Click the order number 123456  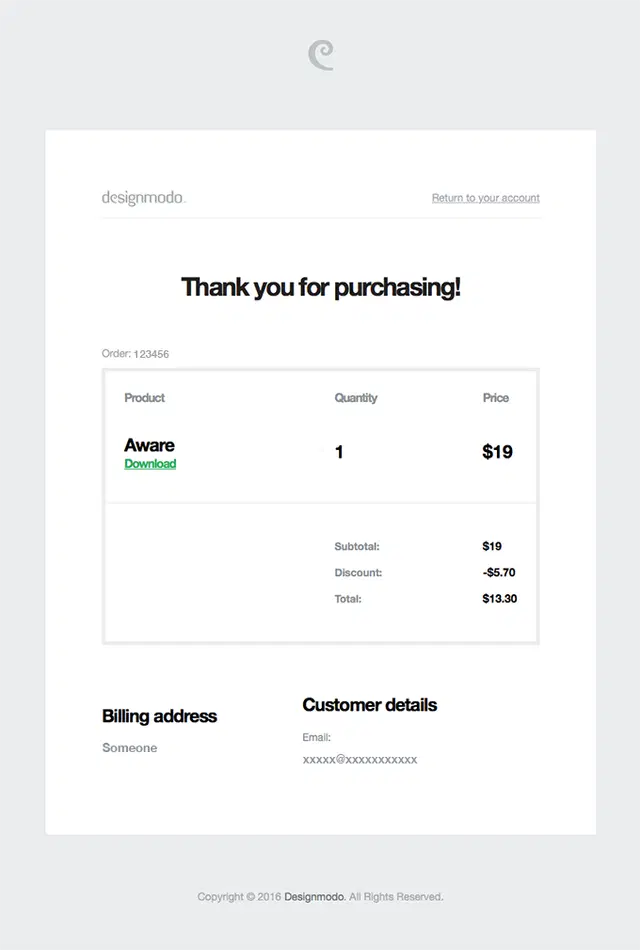[x=152, y=354]
